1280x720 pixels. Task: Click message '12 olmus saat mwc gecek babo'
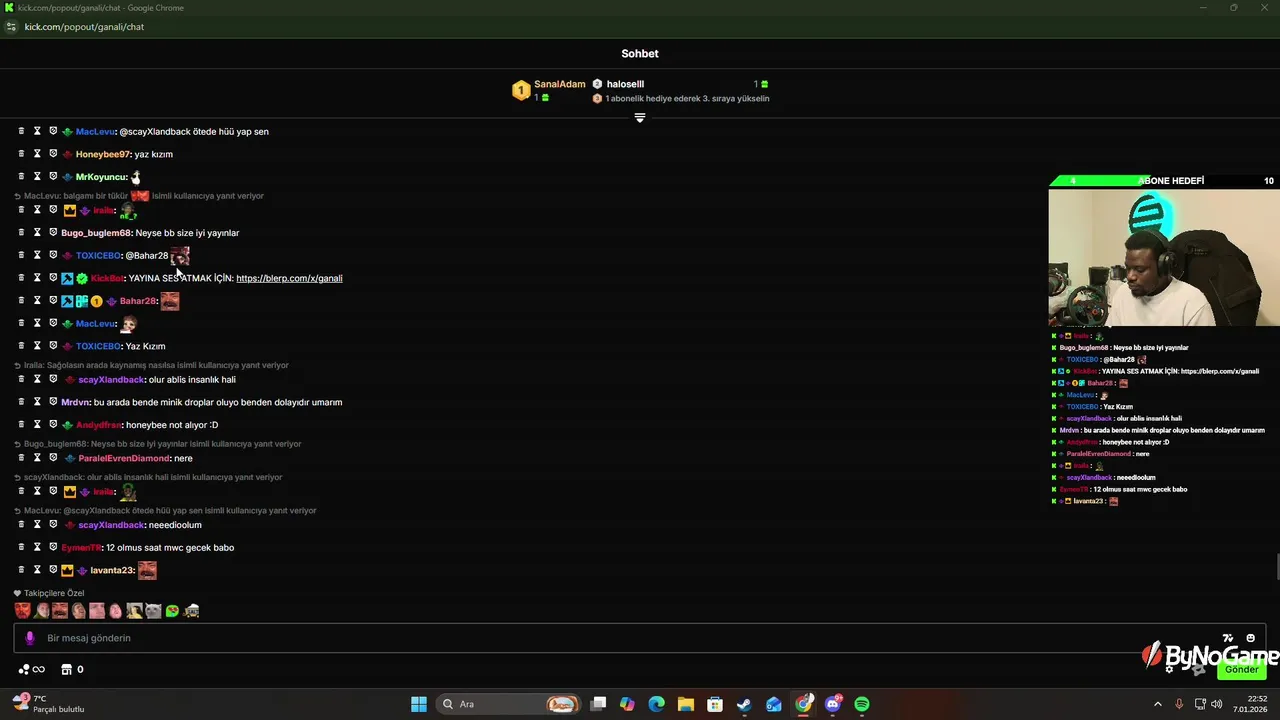point(170,547)
